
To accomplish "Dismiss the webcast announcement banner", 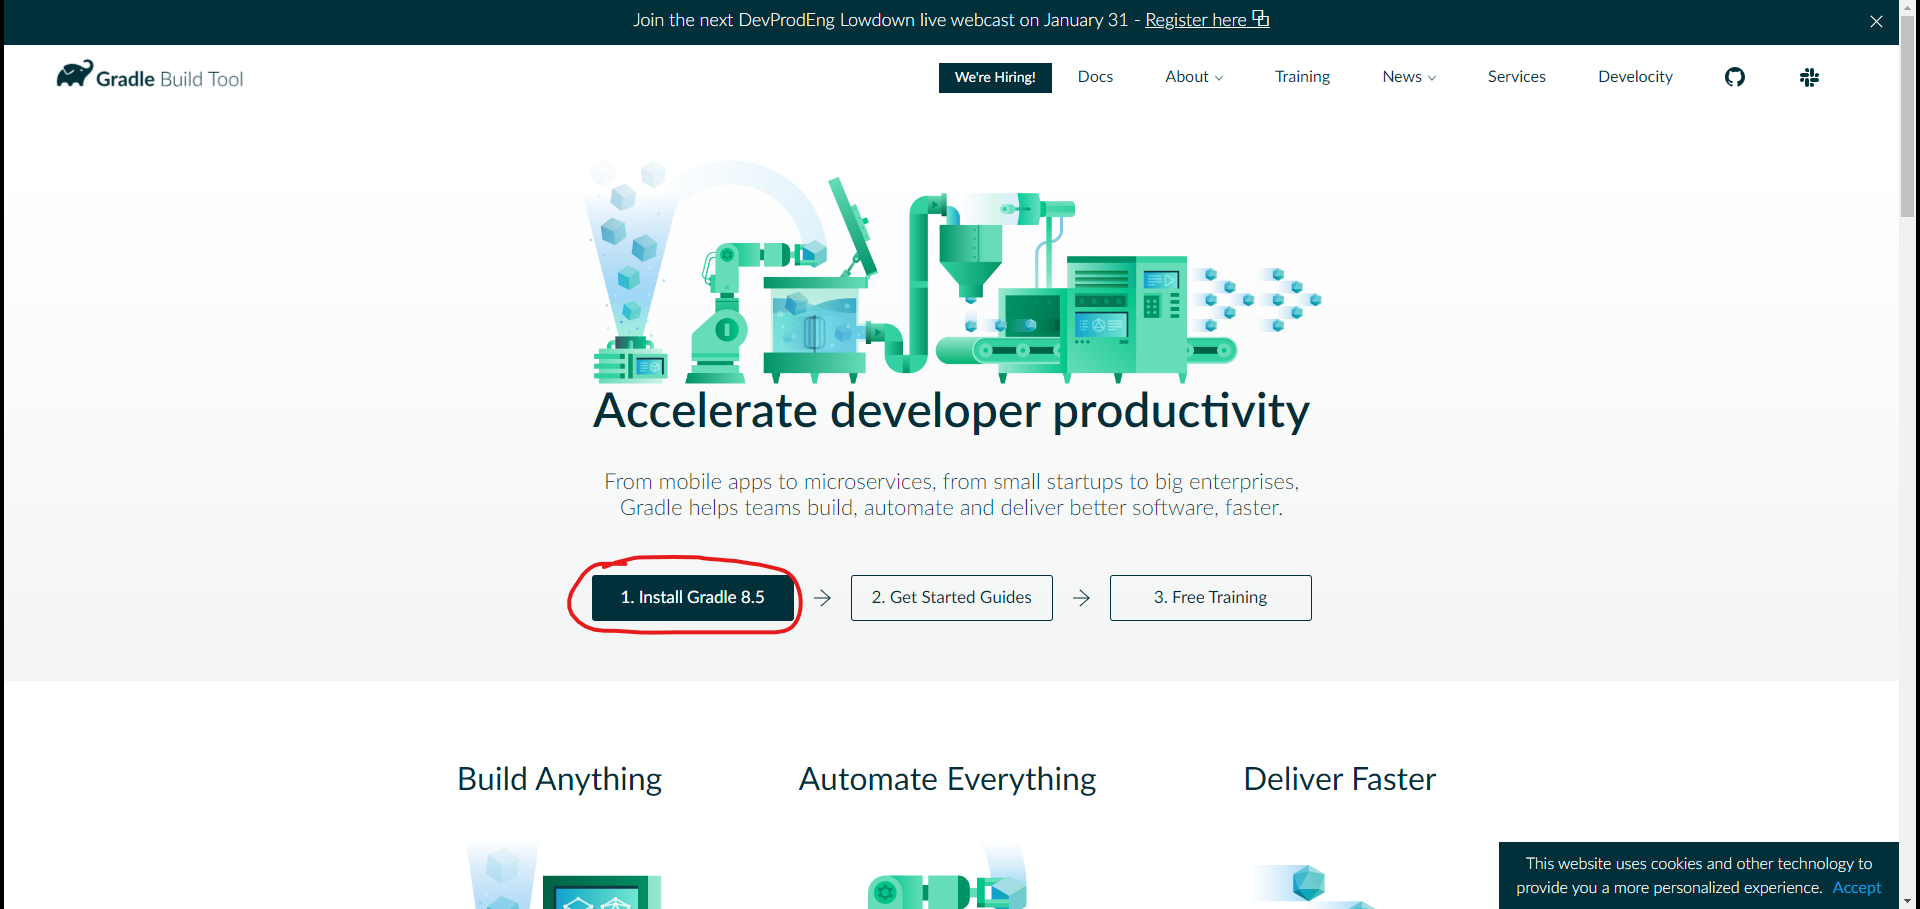I will [x=1876, y=21].
